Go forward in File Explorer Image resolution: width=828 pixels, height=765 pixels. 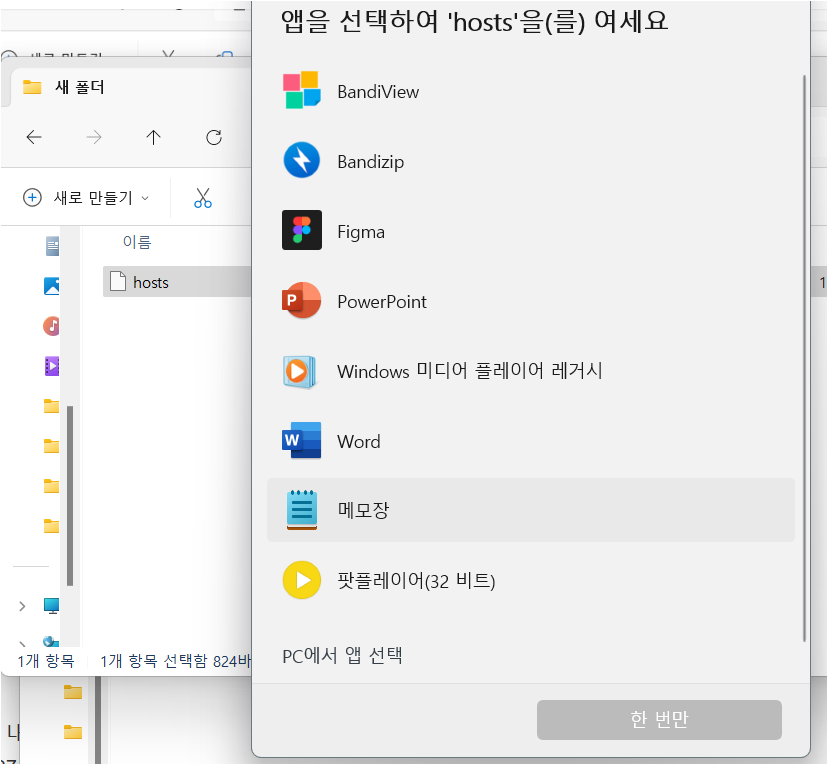pos(94,137)
